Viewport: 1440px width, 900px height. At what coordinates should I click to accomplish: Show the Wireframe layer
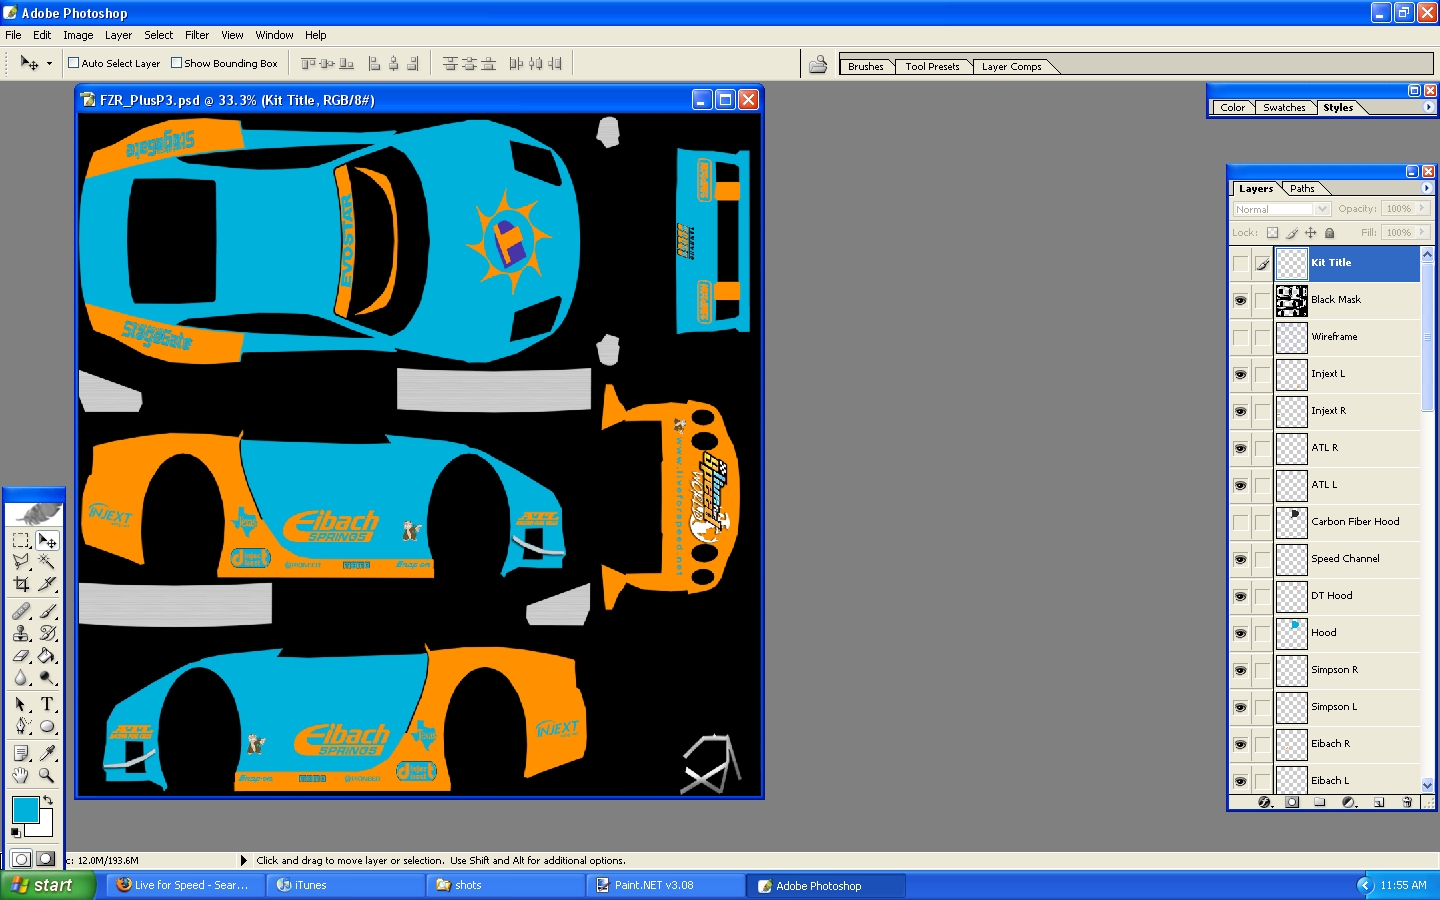point(1240,337)
